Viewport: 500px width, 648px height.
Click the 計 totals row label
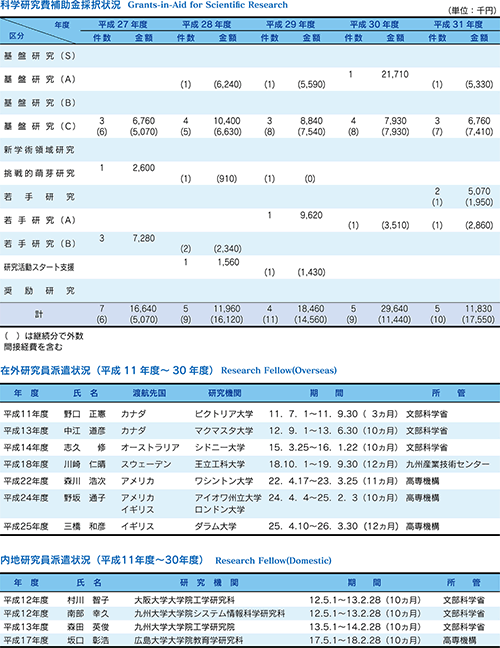click(38, 314)
